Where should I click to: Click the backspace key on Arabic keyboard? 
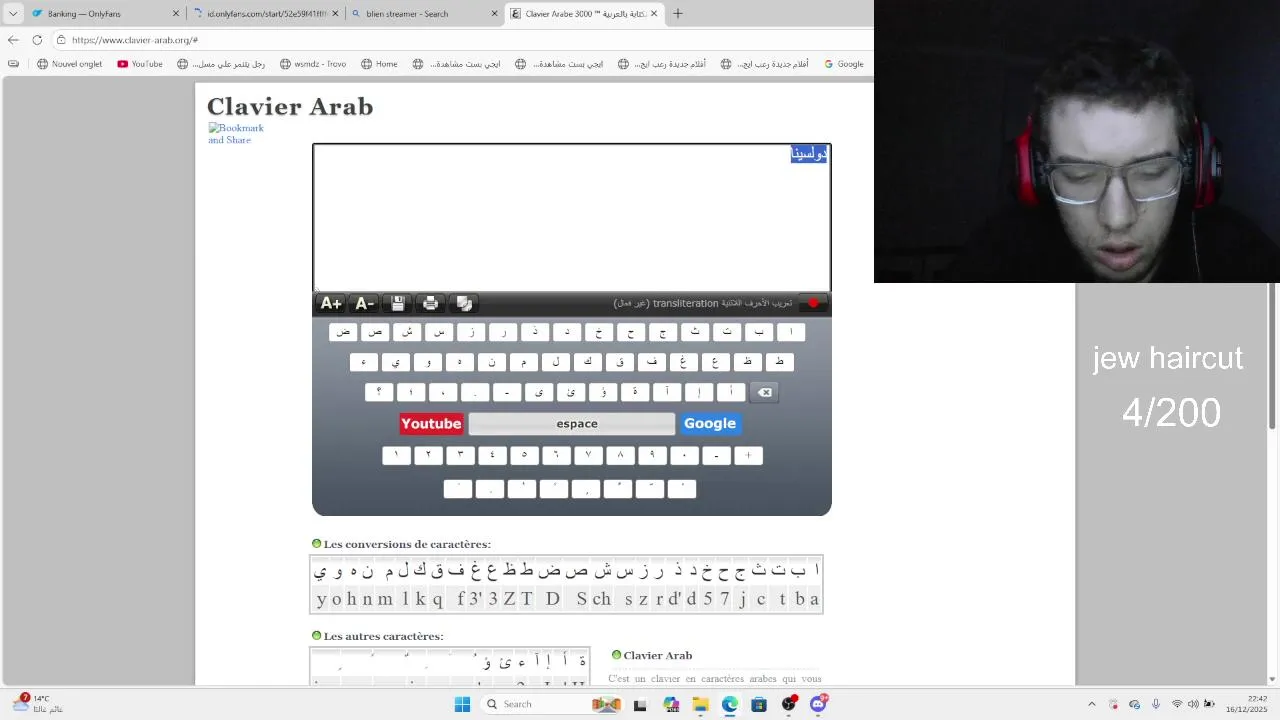point(765,392)
